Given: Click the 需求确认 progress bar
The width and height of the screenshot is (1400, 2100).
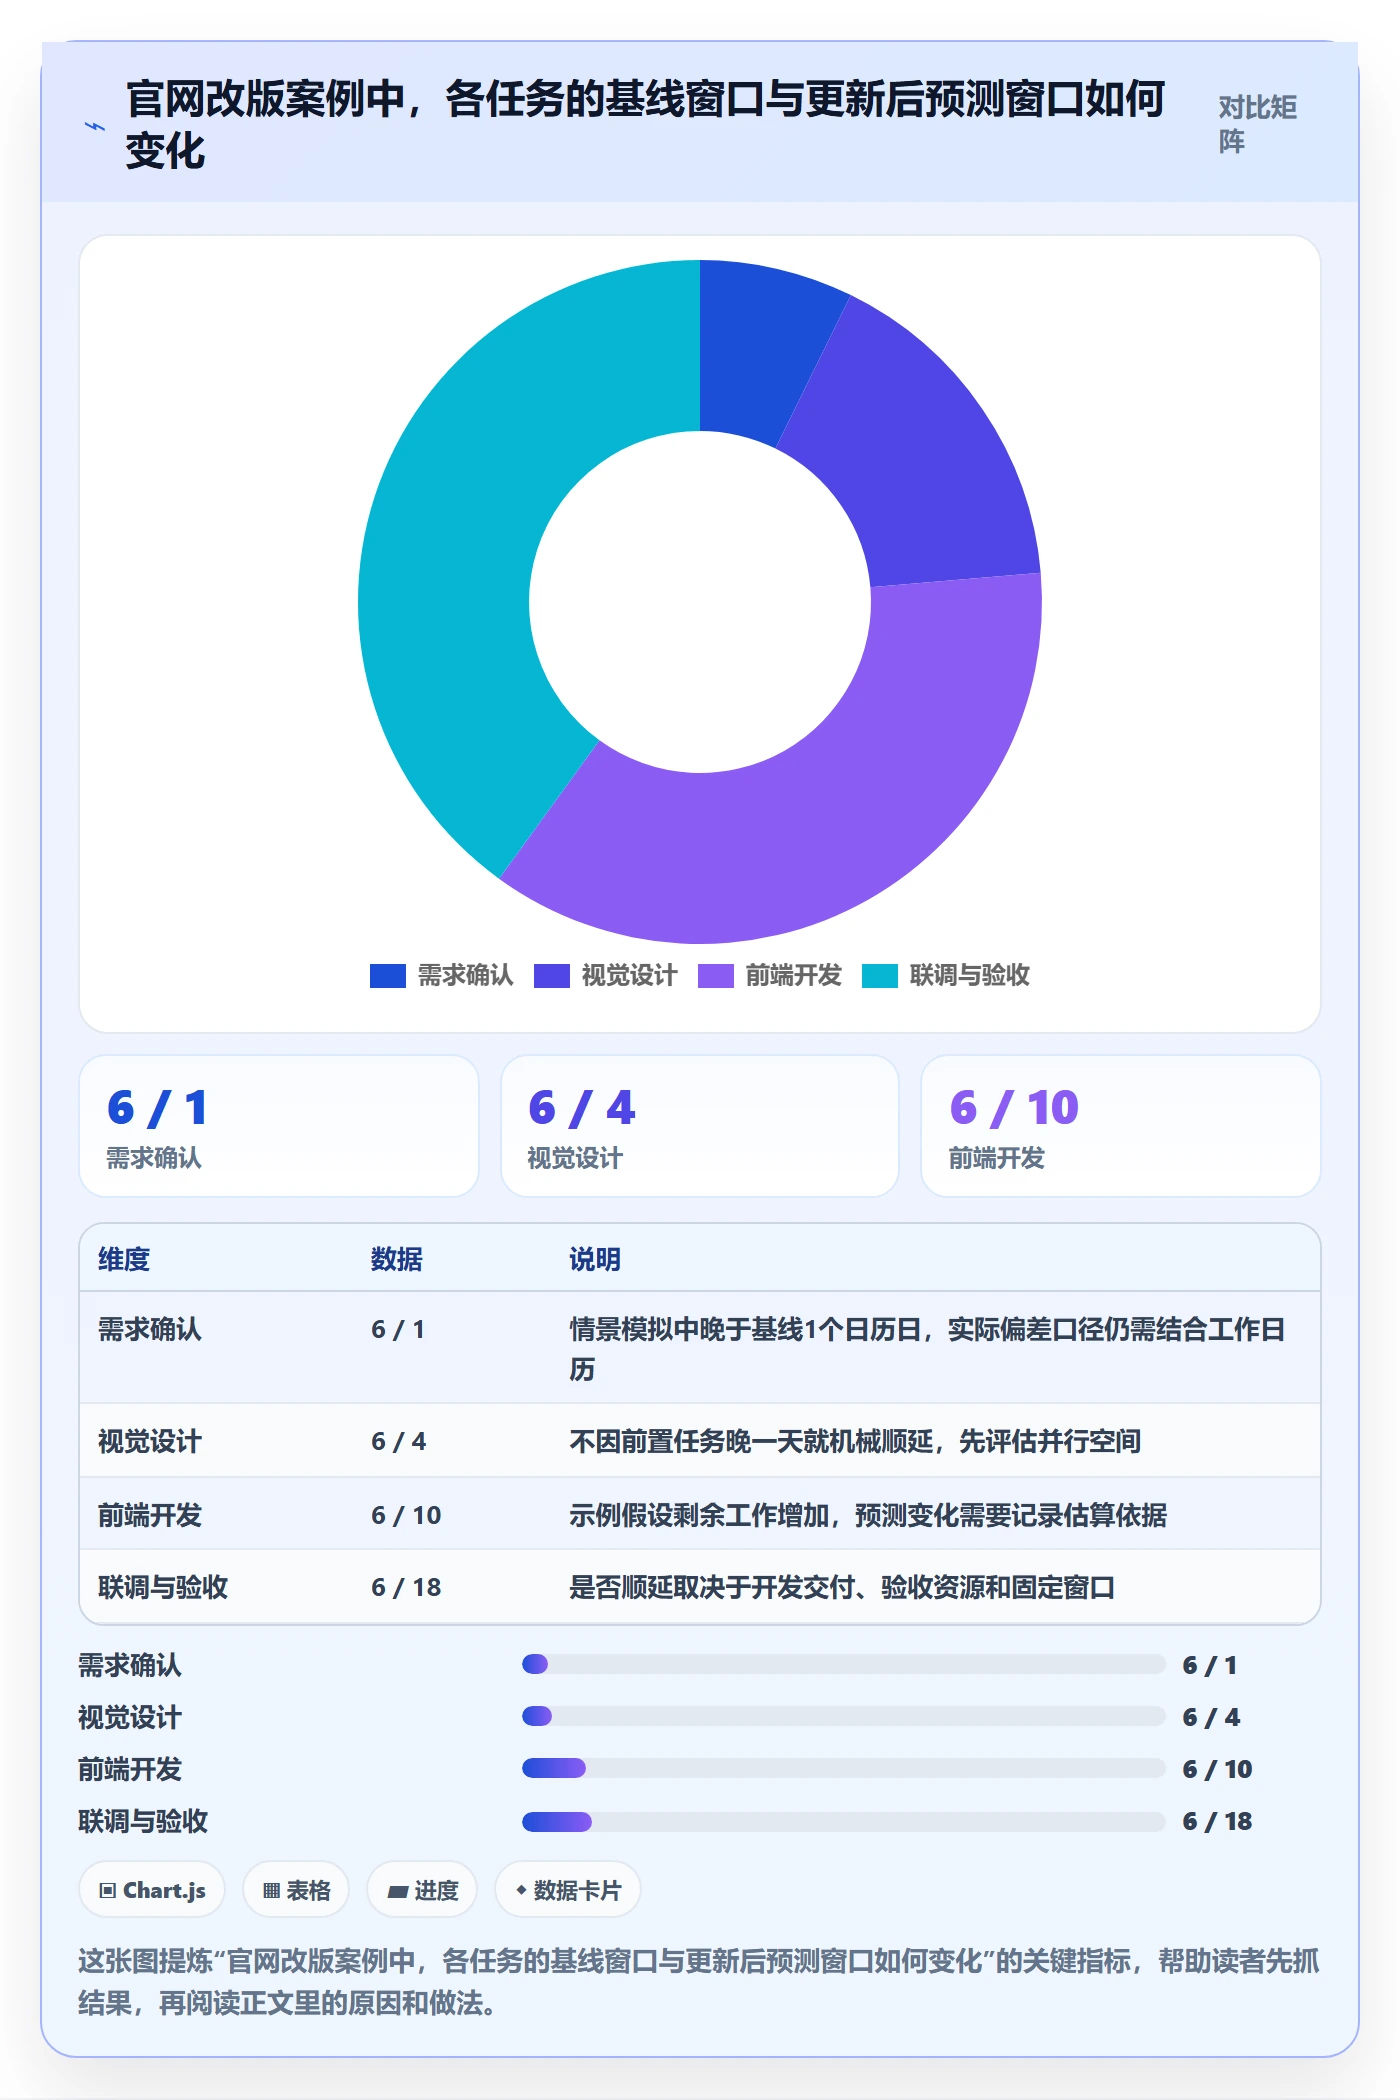Looking at the screenshot, I should 843,1664.
